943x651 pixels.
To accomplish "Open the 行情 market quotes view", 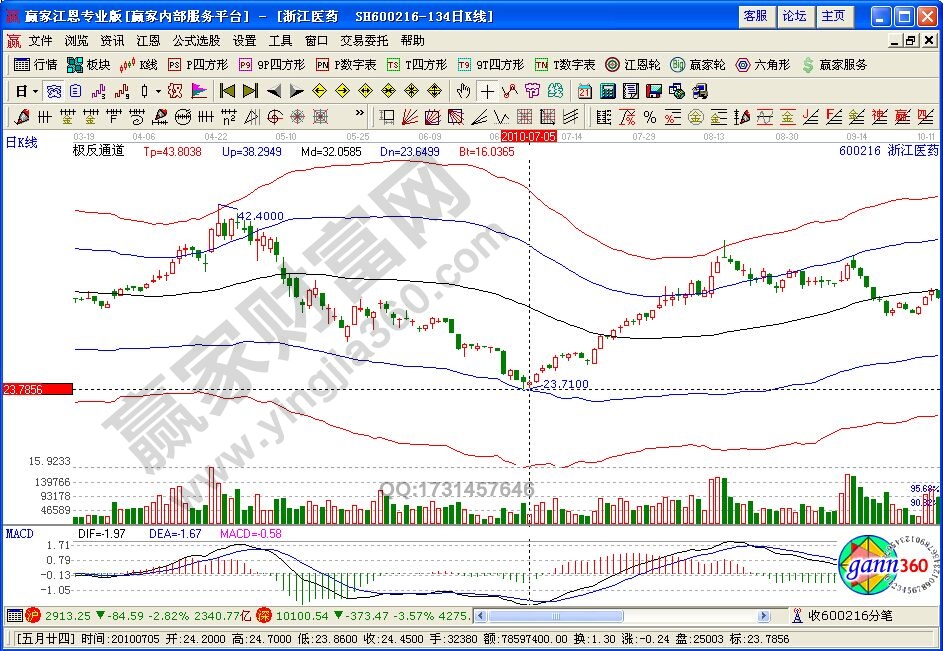I will 36,65.
